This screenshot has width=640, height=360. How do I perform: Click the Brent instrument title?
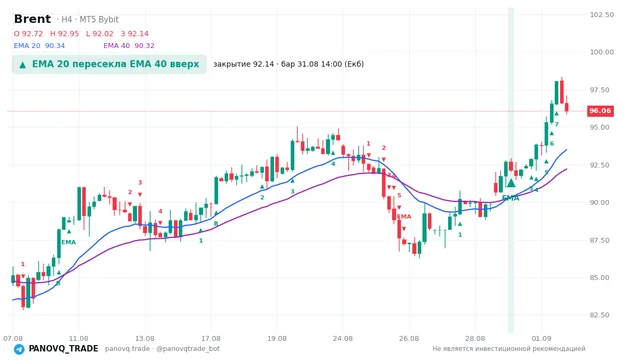[x=32, y=19]
